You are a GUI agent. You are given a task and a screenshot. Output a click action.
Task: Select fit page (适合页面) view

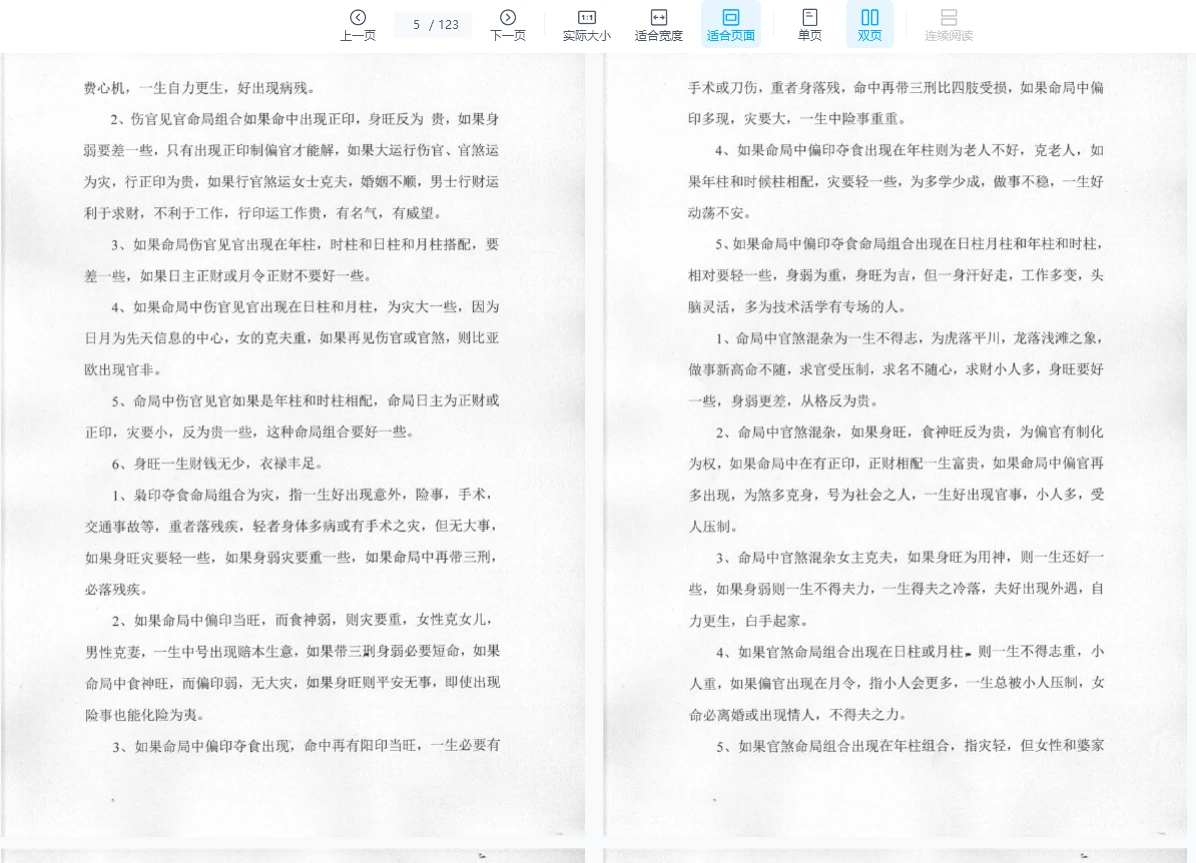(x=731, y=25)
